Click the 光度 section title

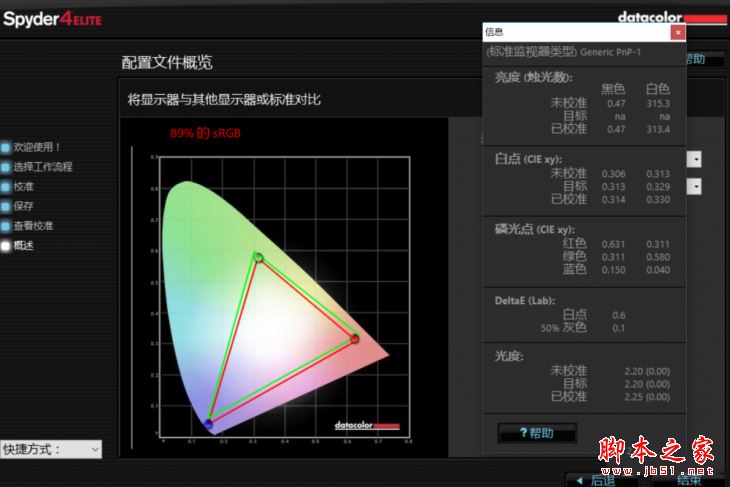click(509, 356)
